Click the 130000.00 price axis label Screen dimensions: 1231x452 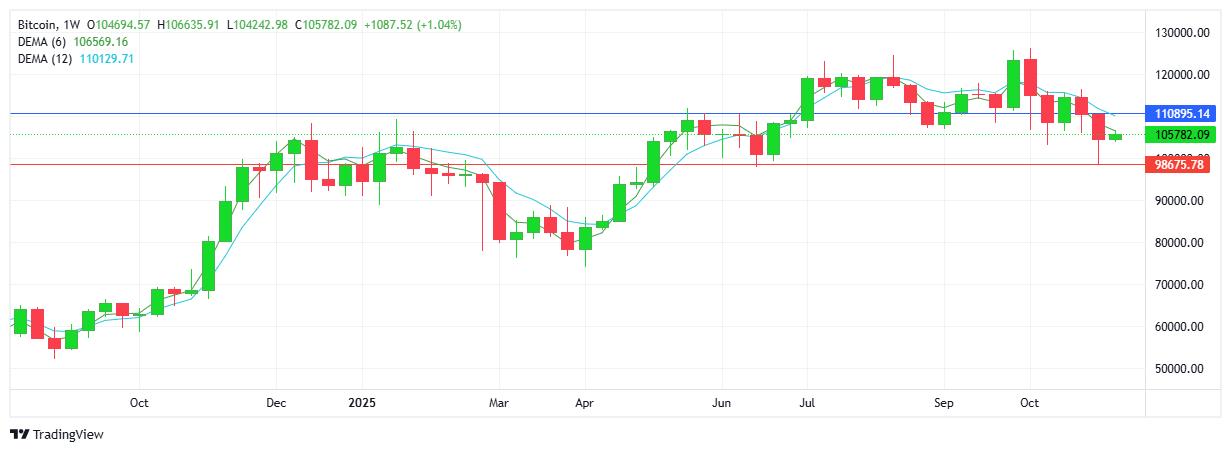1174,33
